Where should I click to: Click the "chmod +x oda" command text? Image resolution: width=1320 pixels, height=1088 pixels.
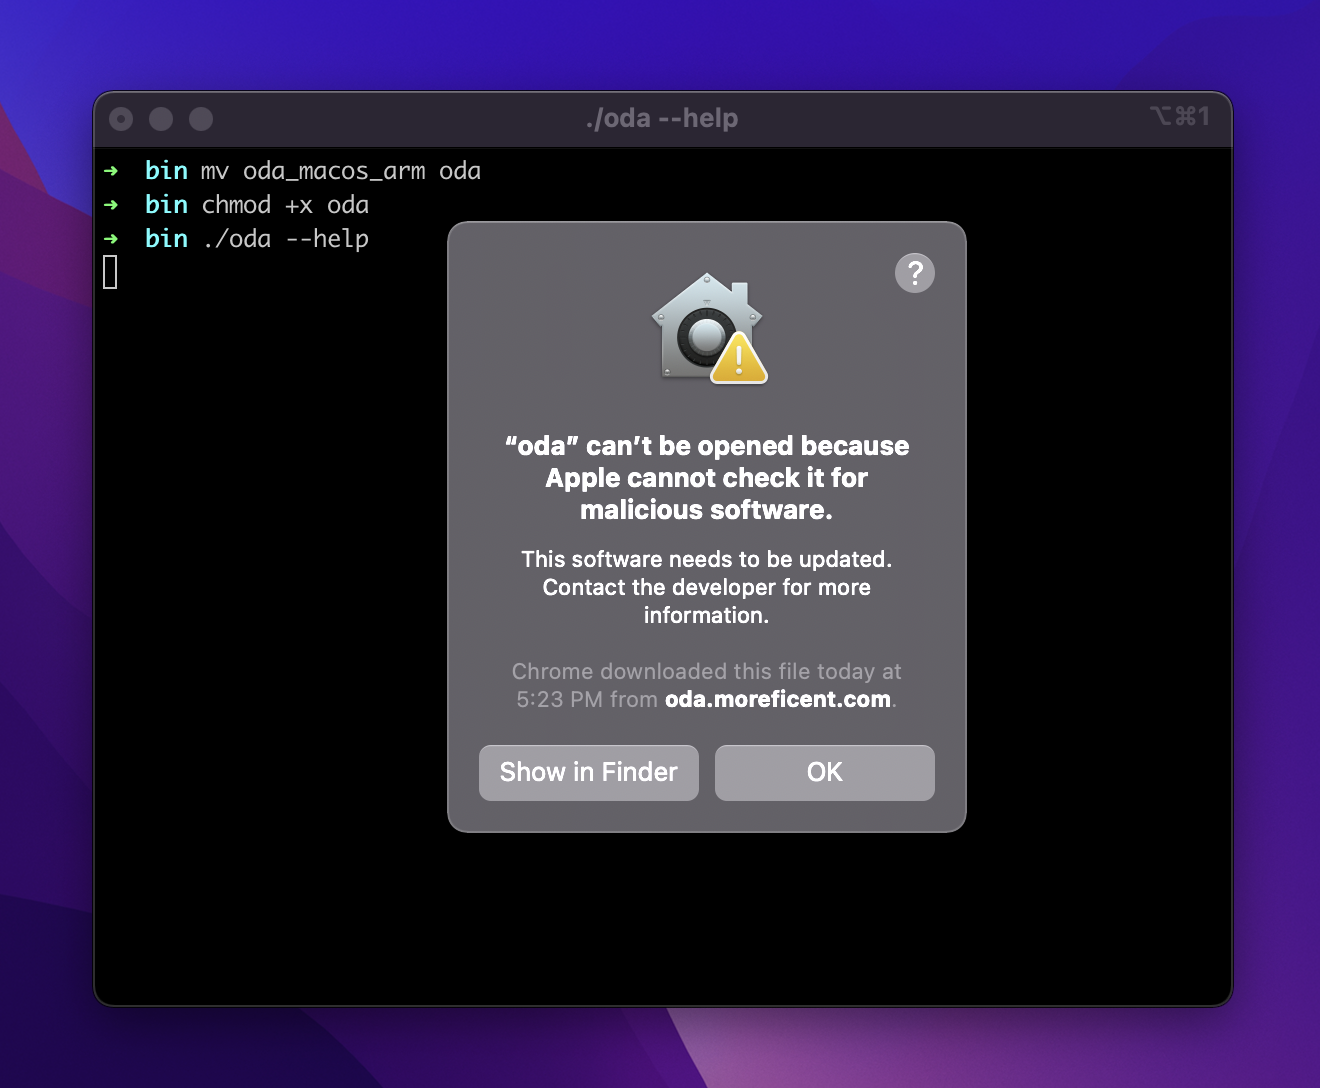(x=285, y=205)
